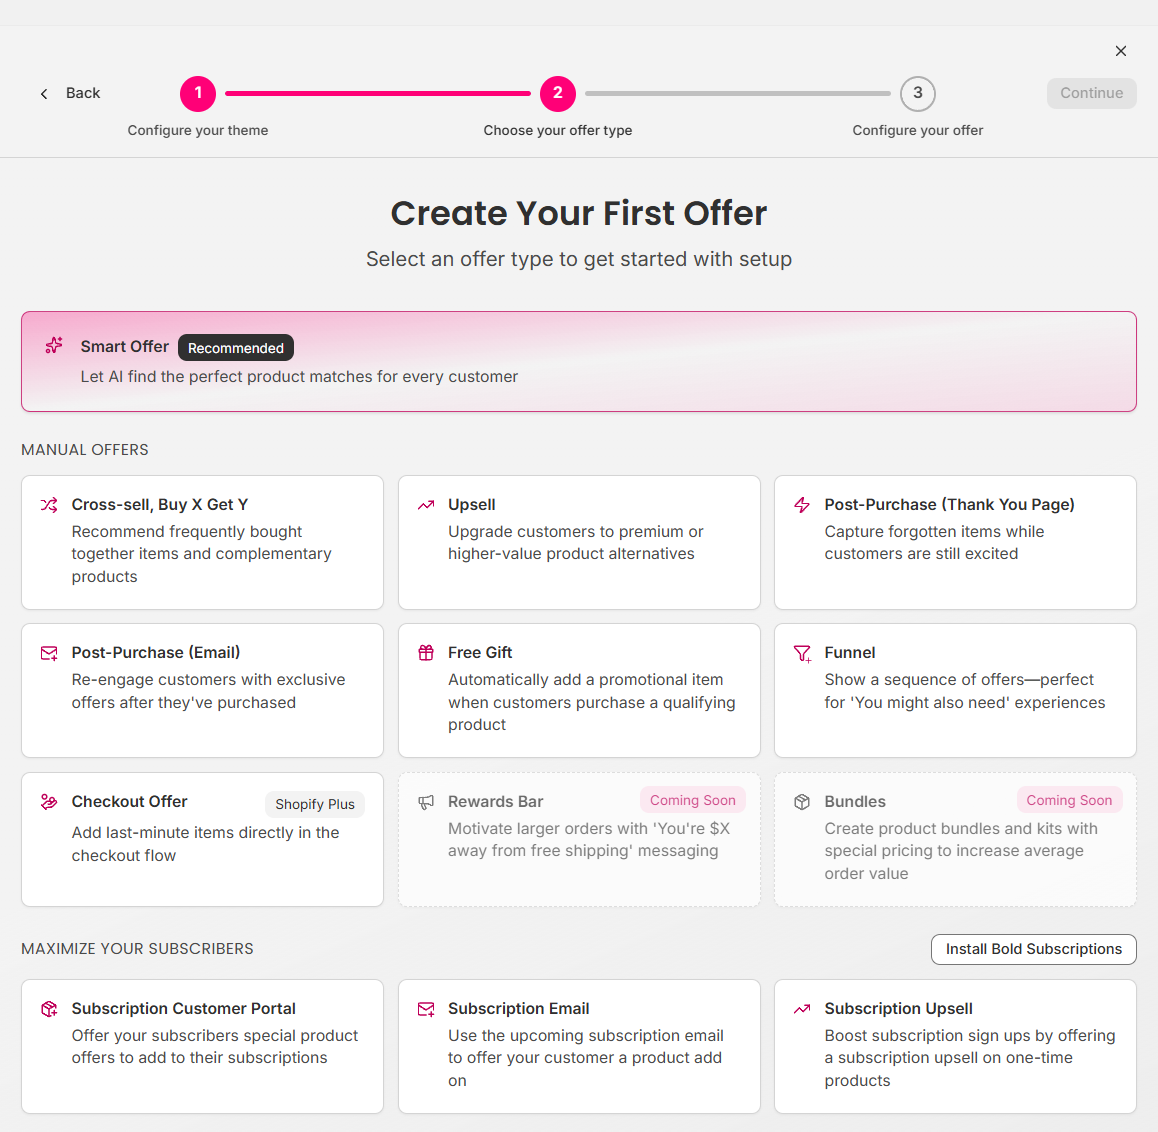Select Post-Purchase (Thank You Page) title
1158x1132 pixels.
[950, 504]
